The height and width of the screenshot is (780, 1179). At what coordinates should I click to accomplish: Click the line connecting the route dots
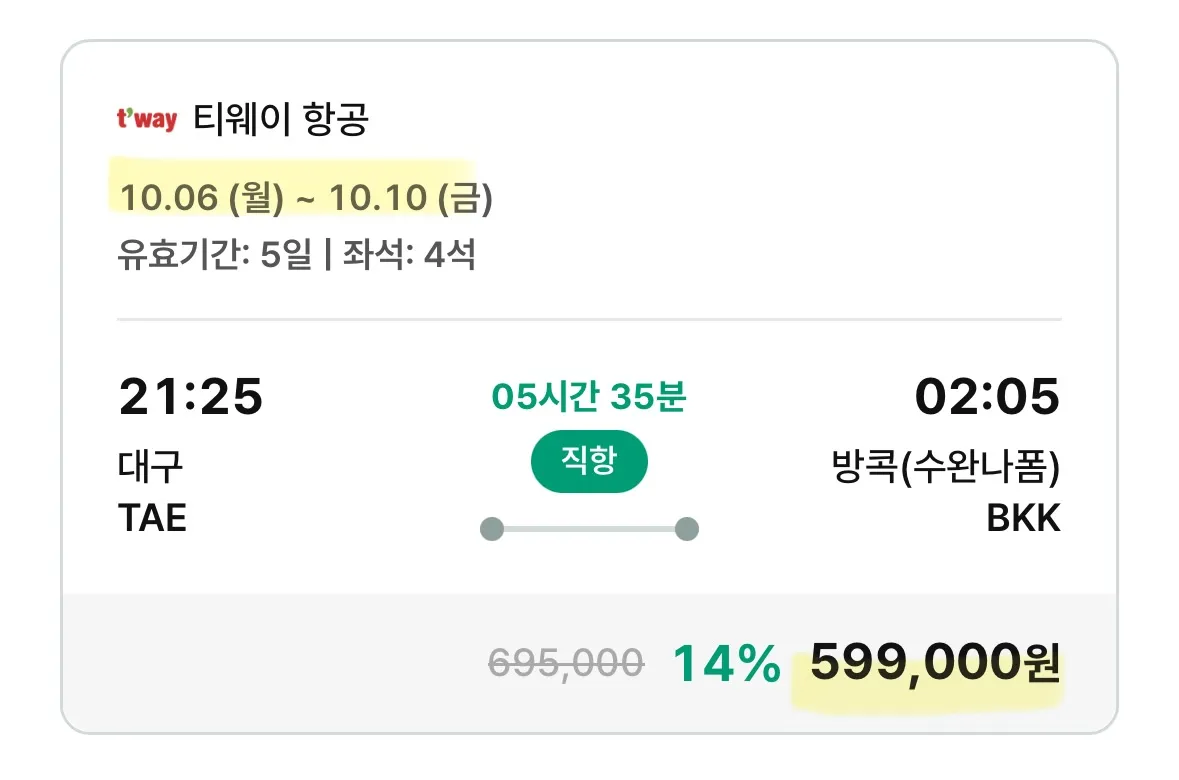[588, 529]
